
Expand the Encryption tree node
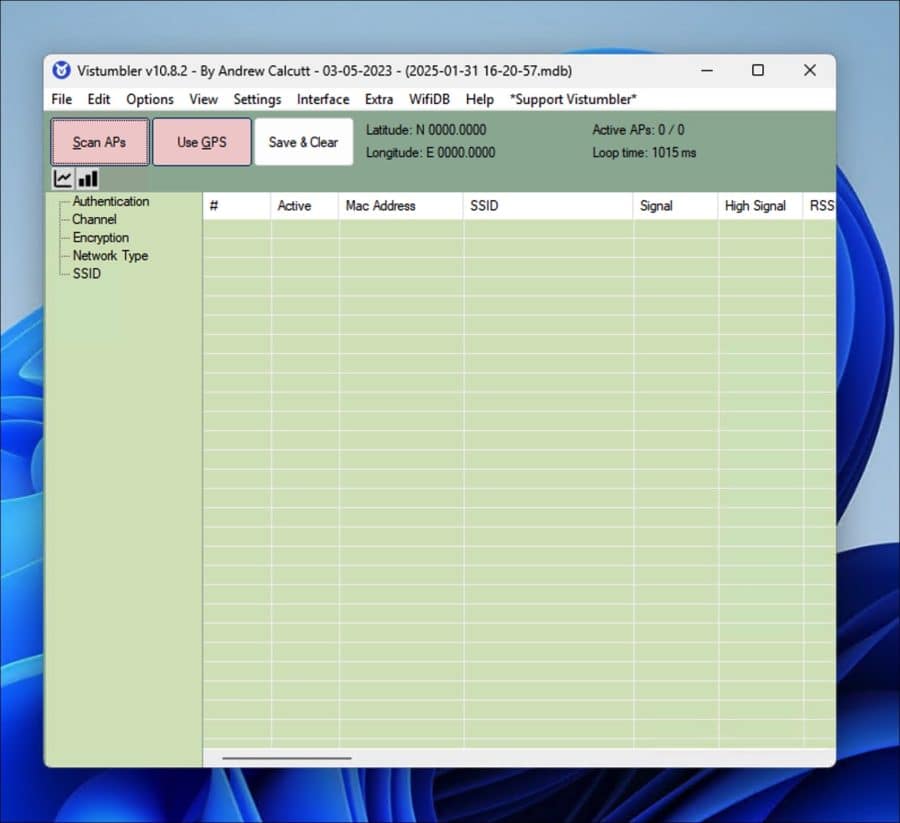pyautogui.click(x=100, y=237)
